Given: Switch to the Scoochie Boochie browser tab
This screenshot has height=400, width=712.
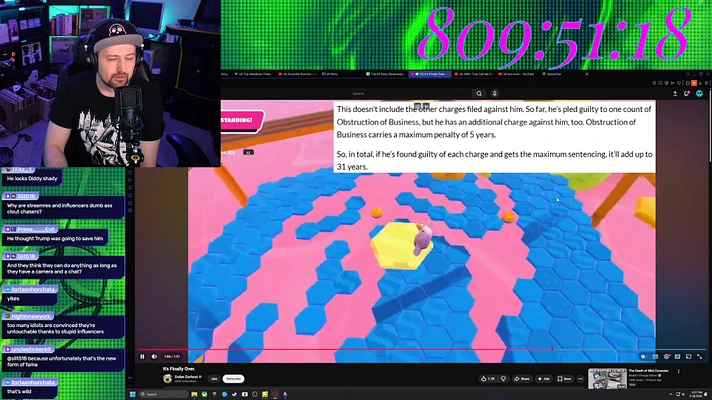Looking at the screenshot, I should (296, 74).
